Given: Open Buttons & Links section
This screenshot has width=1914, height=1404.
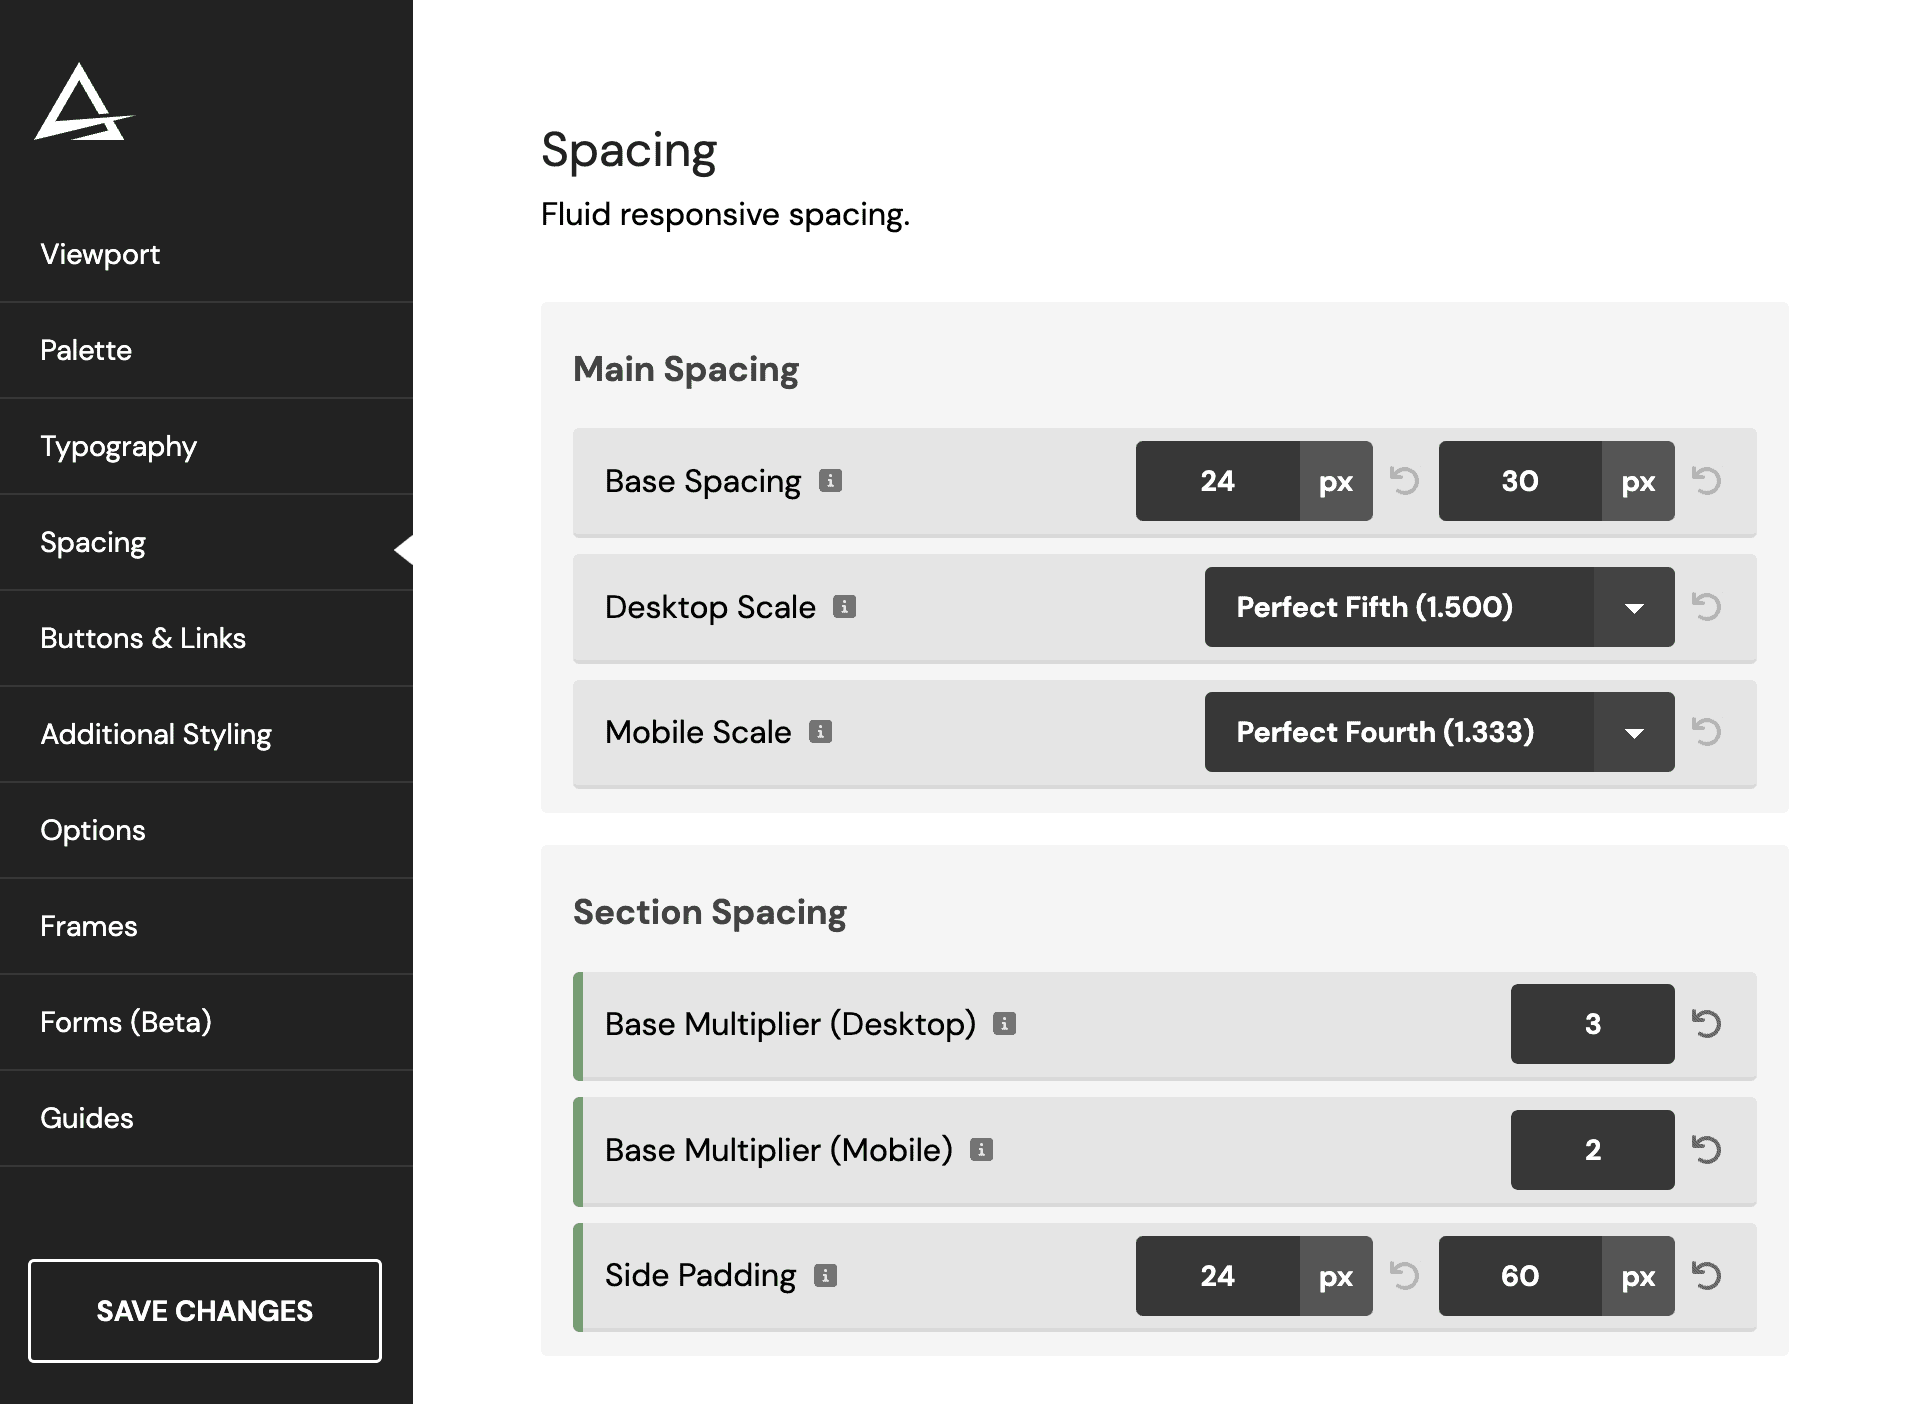Looking at the screenshot, I should (x=206, y=638).
